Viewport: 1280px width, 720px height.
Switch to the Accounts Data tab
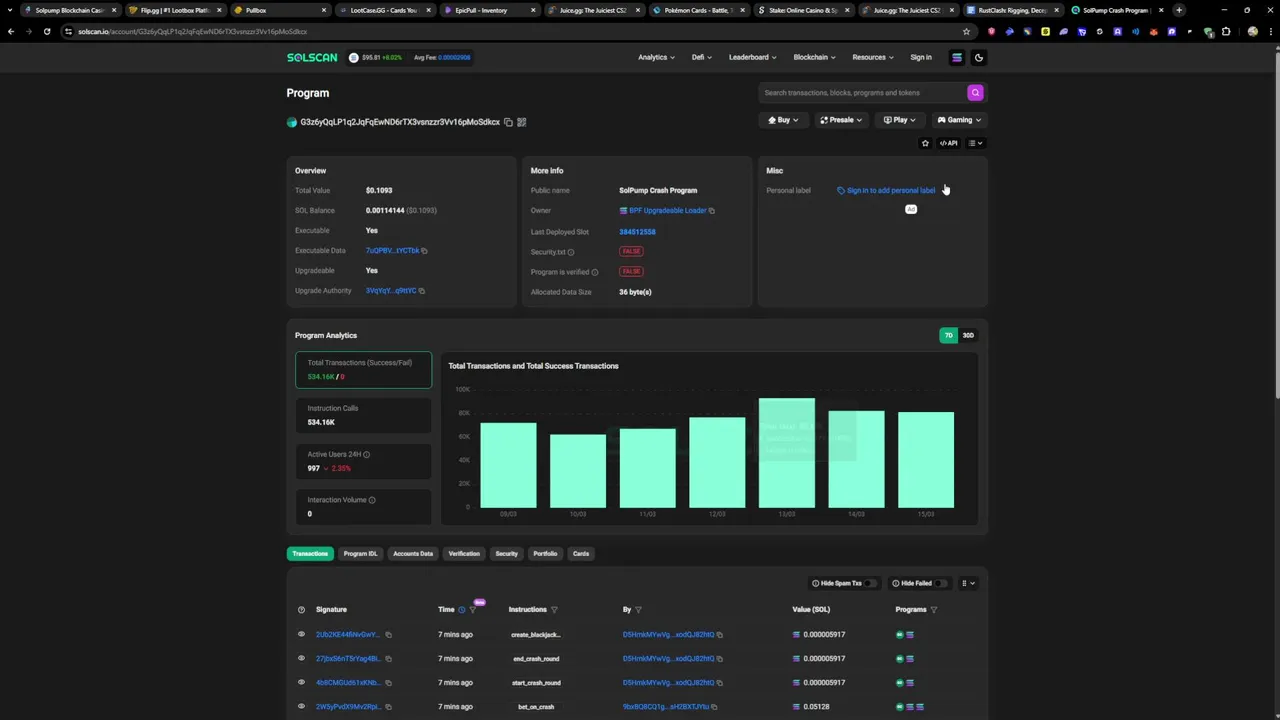pos(412,554)
